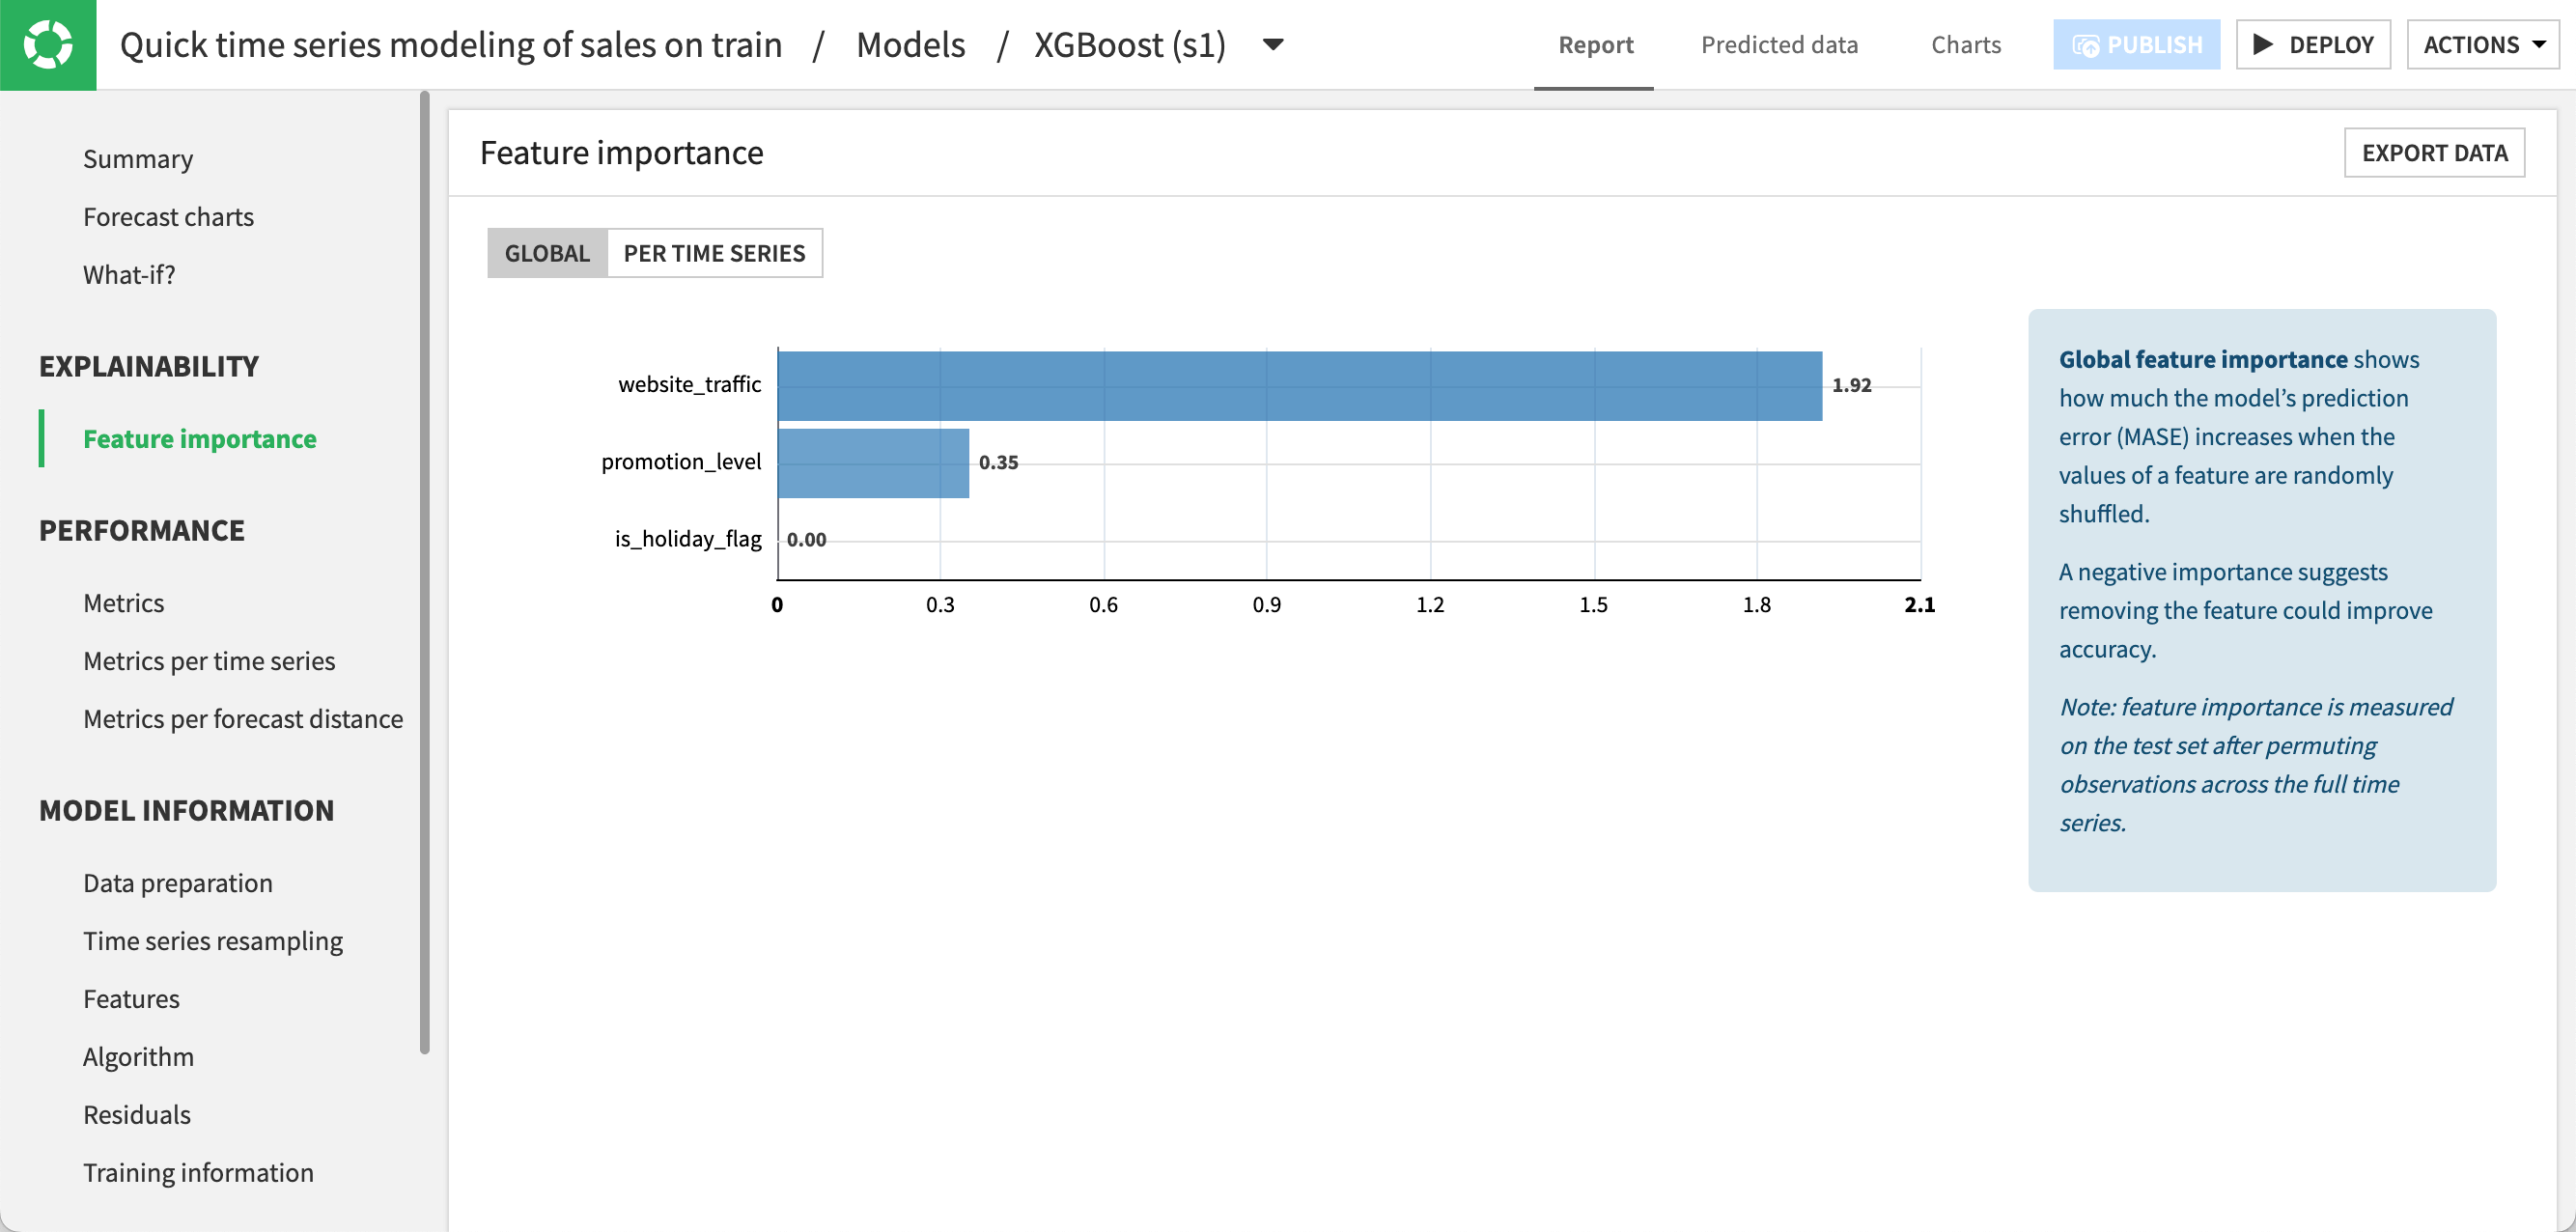
Task: Click the Export Data button
Action: 2435,152
